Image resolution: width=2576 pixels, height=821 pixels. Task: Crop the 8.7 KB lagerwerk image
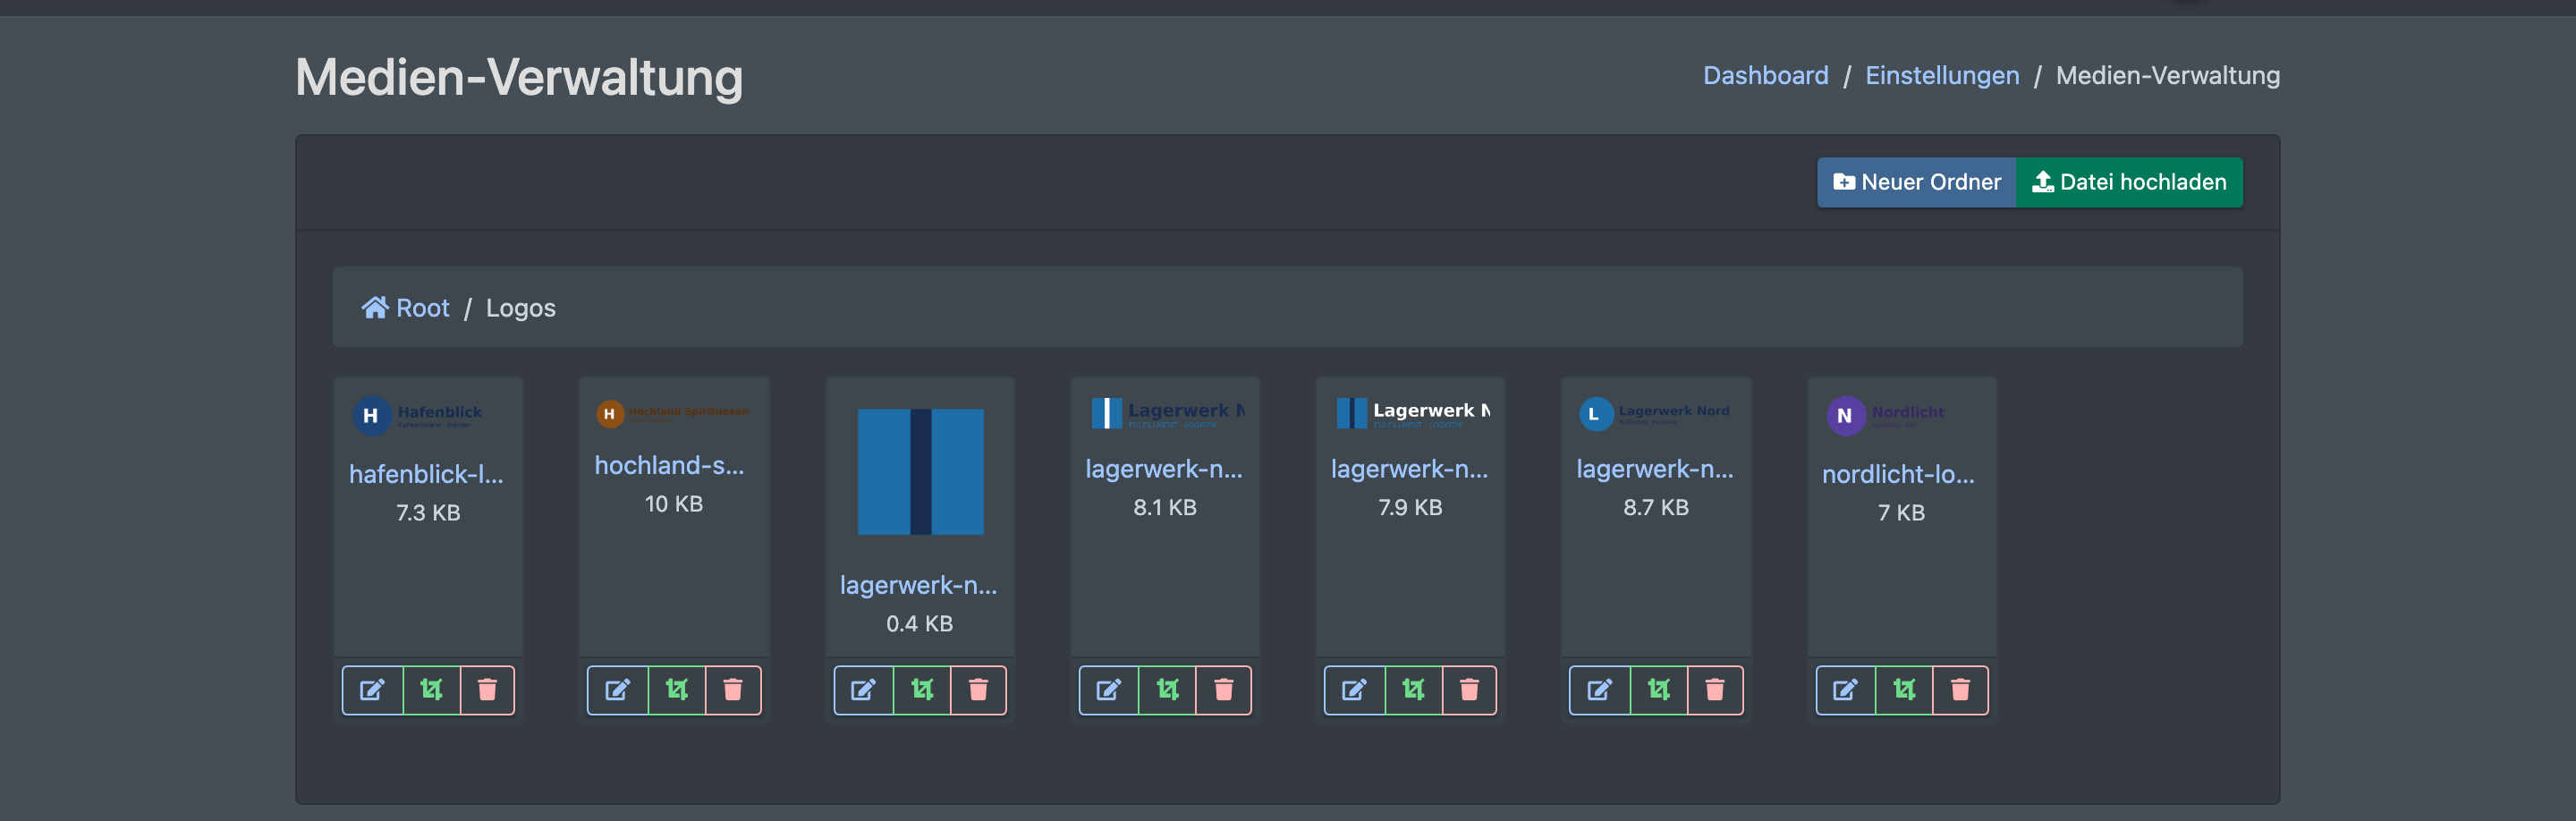coord(1658,690)
